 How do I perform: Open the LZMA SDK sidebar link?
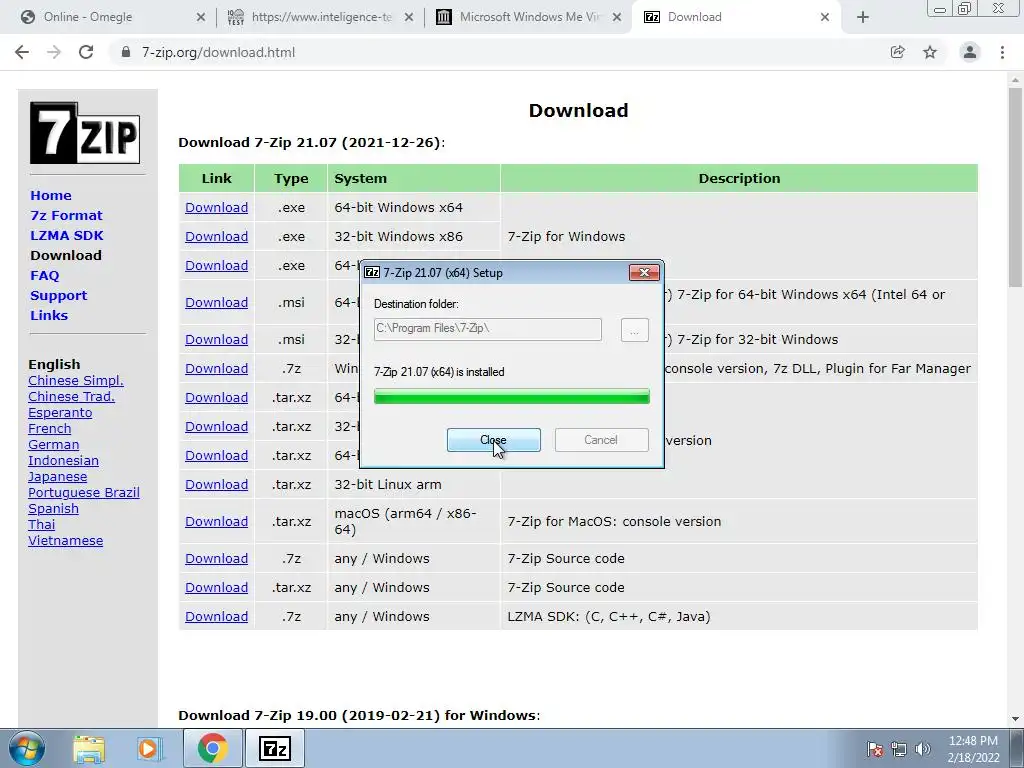click(67, 235)
